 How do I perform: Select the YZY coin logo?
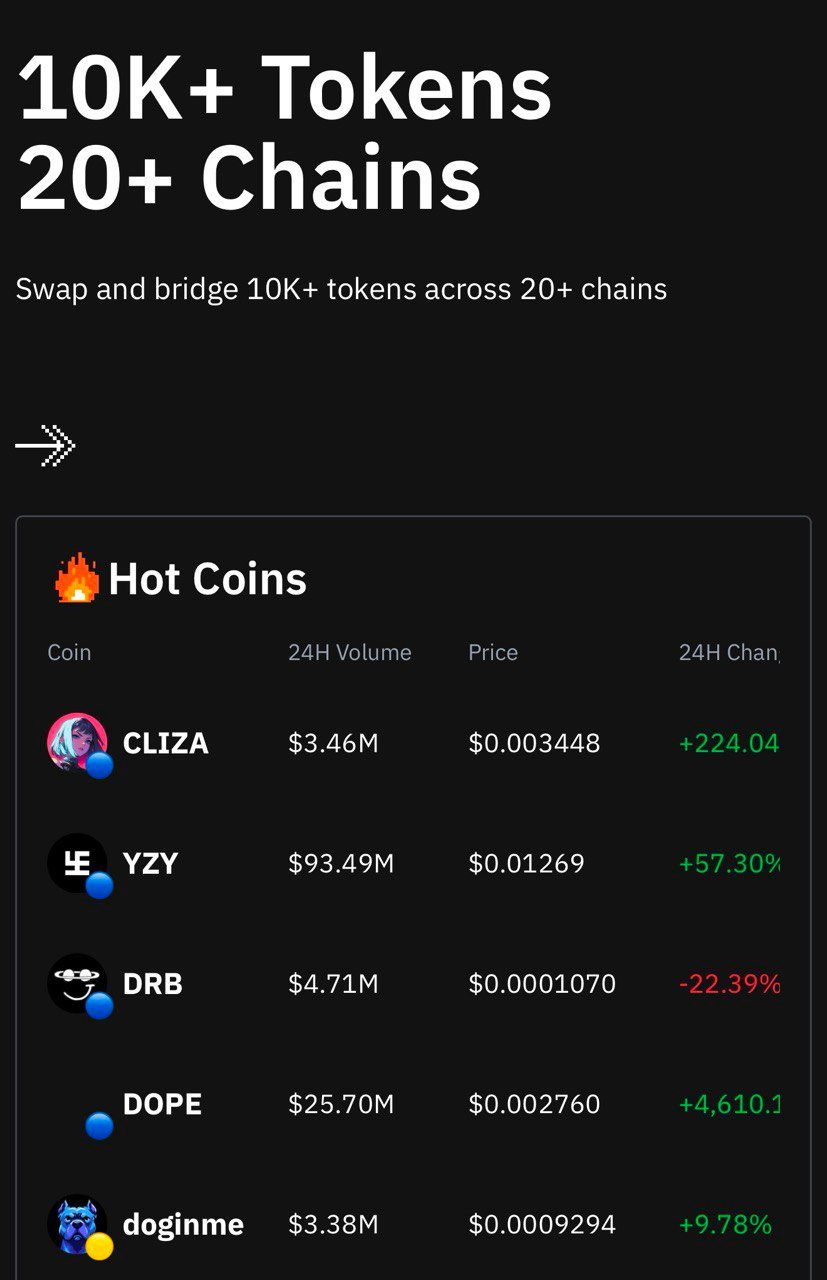click(77, 863)
